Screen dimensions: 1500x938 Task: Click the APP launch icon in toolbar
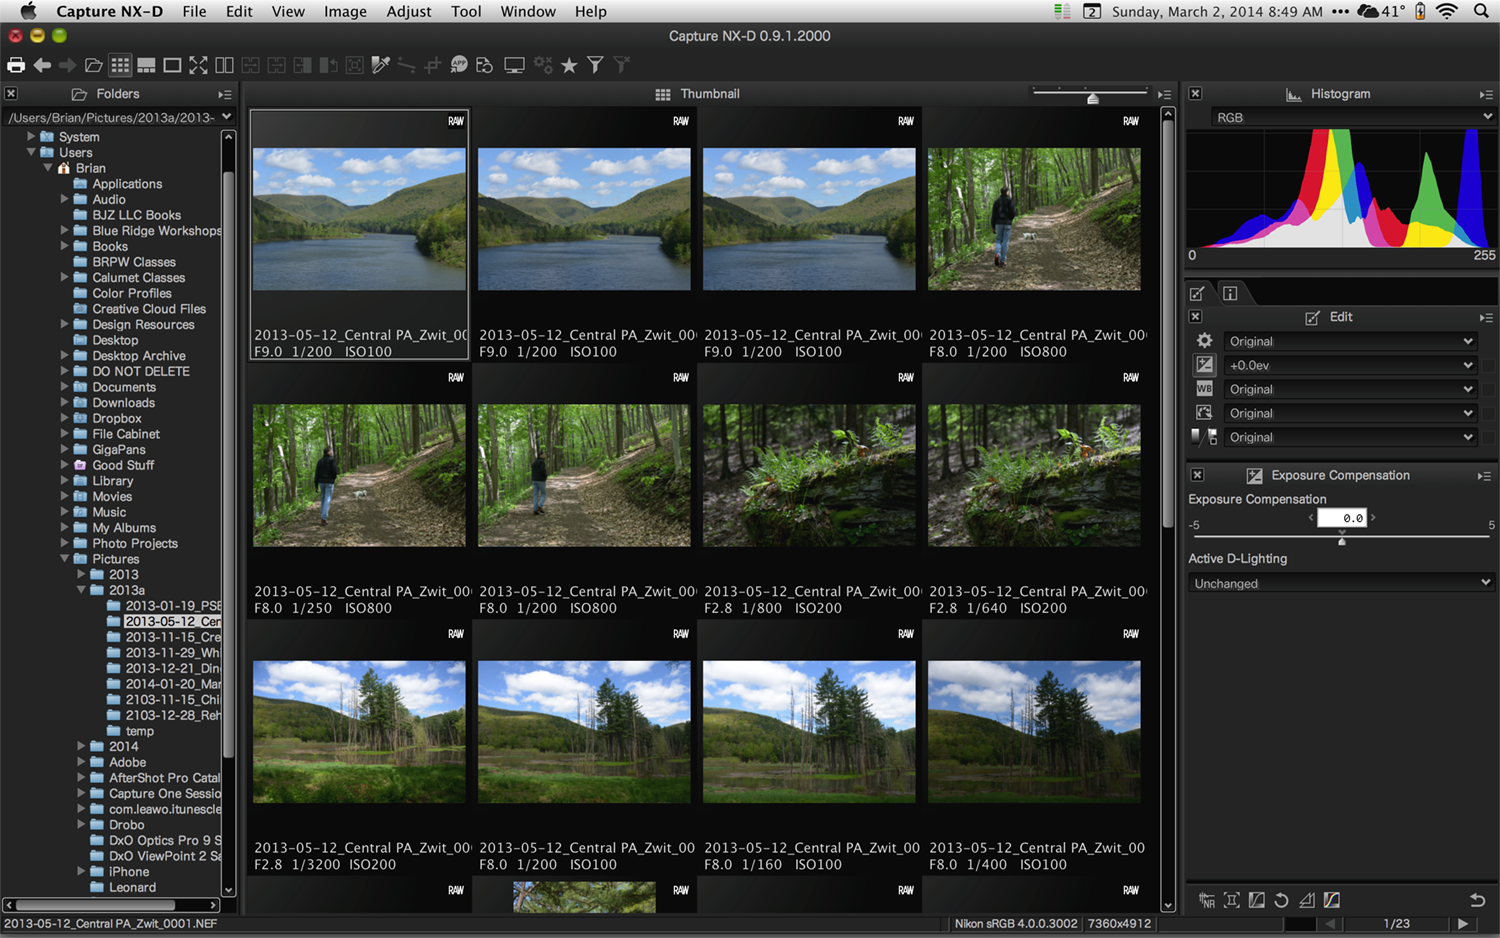459,64
